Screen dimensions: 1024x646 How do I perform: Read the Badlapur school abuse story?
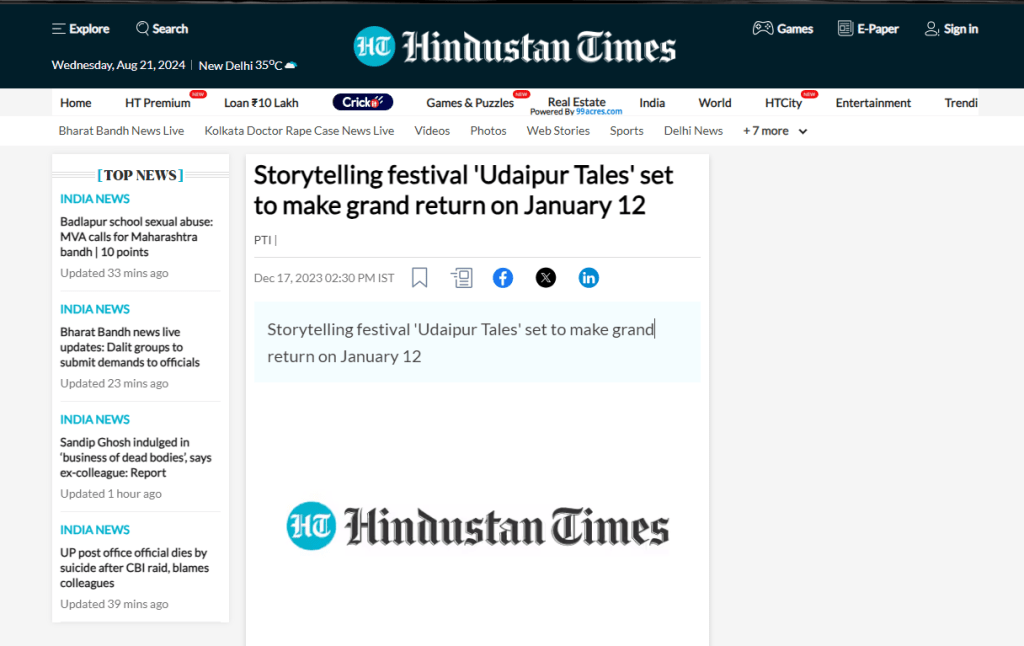coord(136,237)
